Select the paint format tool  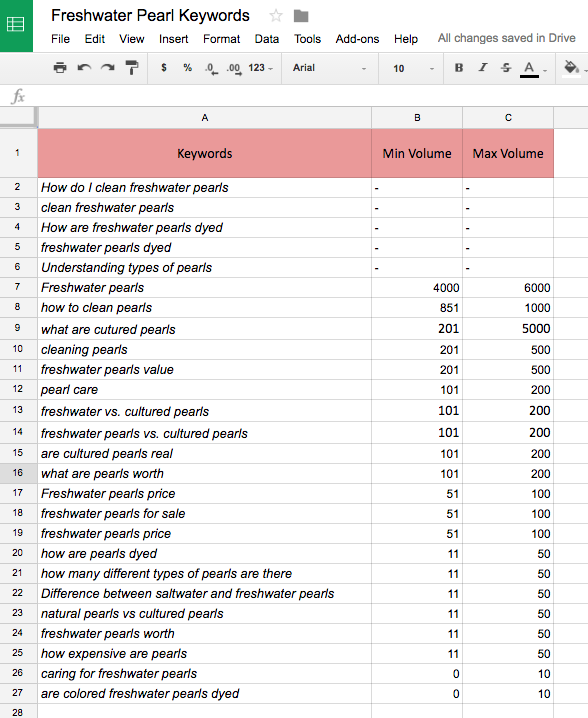pyautogui.click(x=131, y=68)
